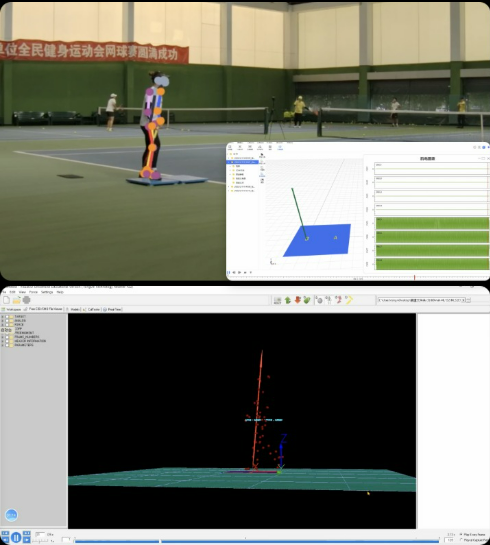Expand the ANALOG tree node
This screenshot has height=545, width=490.
point(2,321)
